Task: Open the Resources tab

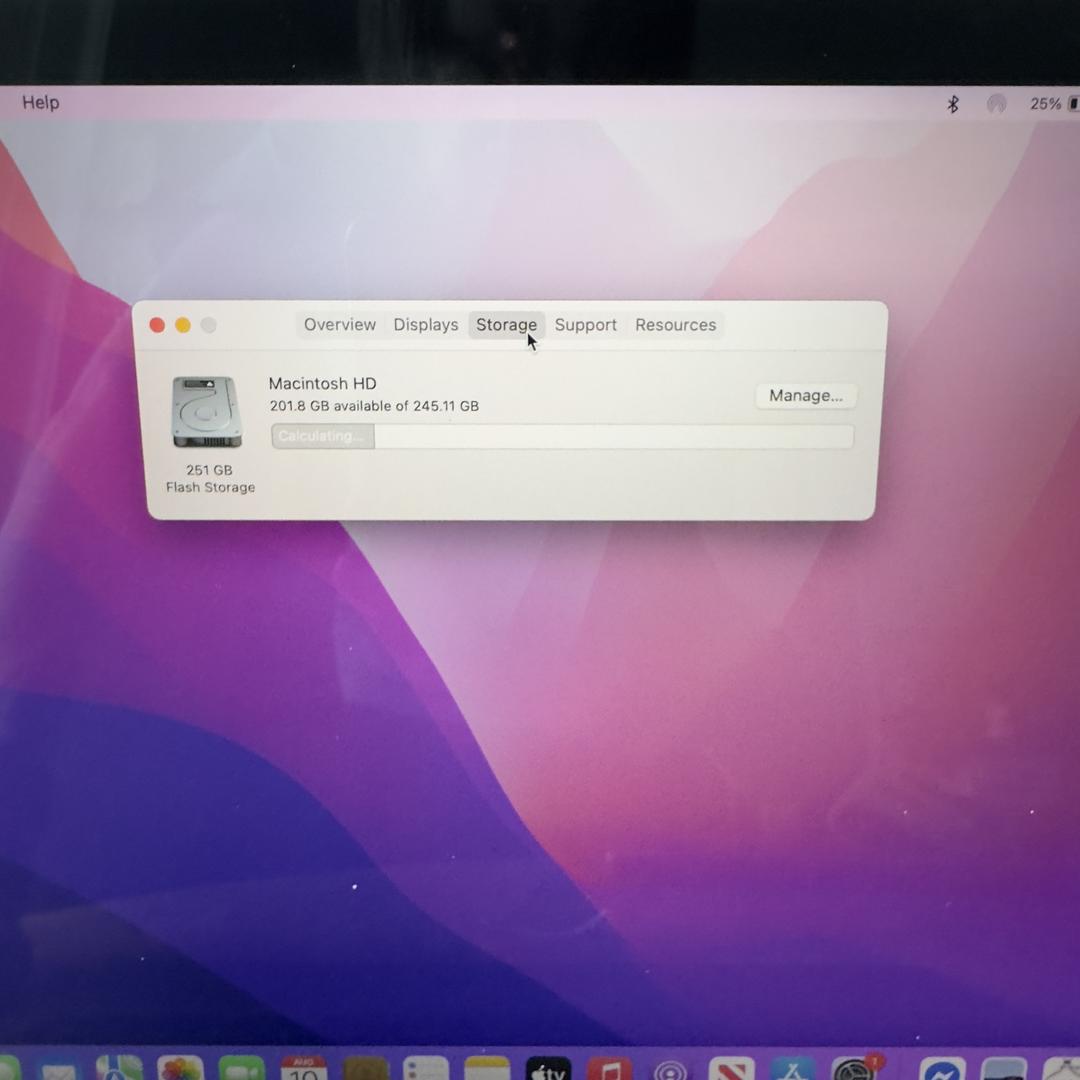Action: point(675,324)
